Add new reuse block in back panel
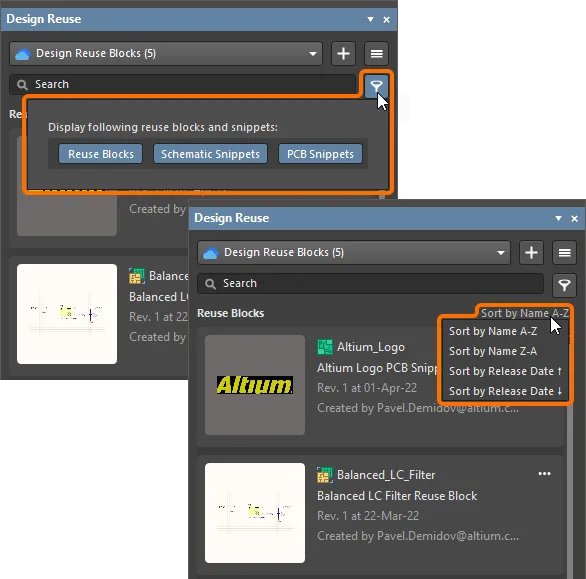 click(343, 53)
